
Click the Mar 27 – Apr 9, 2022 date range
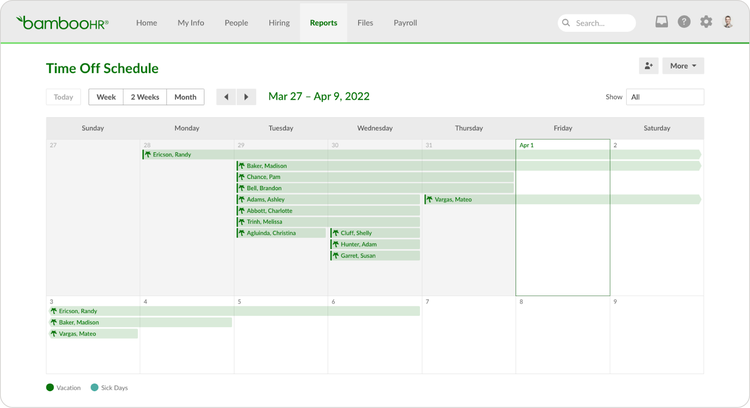[x=319, y=96]
